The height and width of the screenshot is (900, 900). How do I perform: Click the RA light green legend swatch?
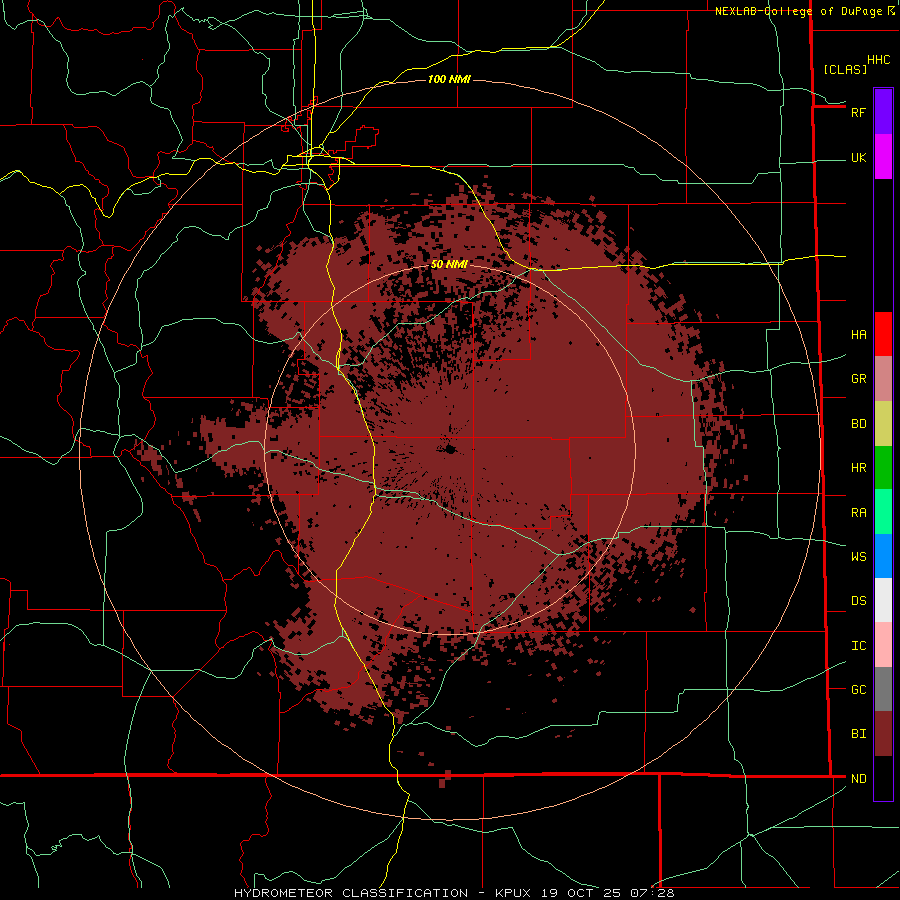click(x=883, y=512)
